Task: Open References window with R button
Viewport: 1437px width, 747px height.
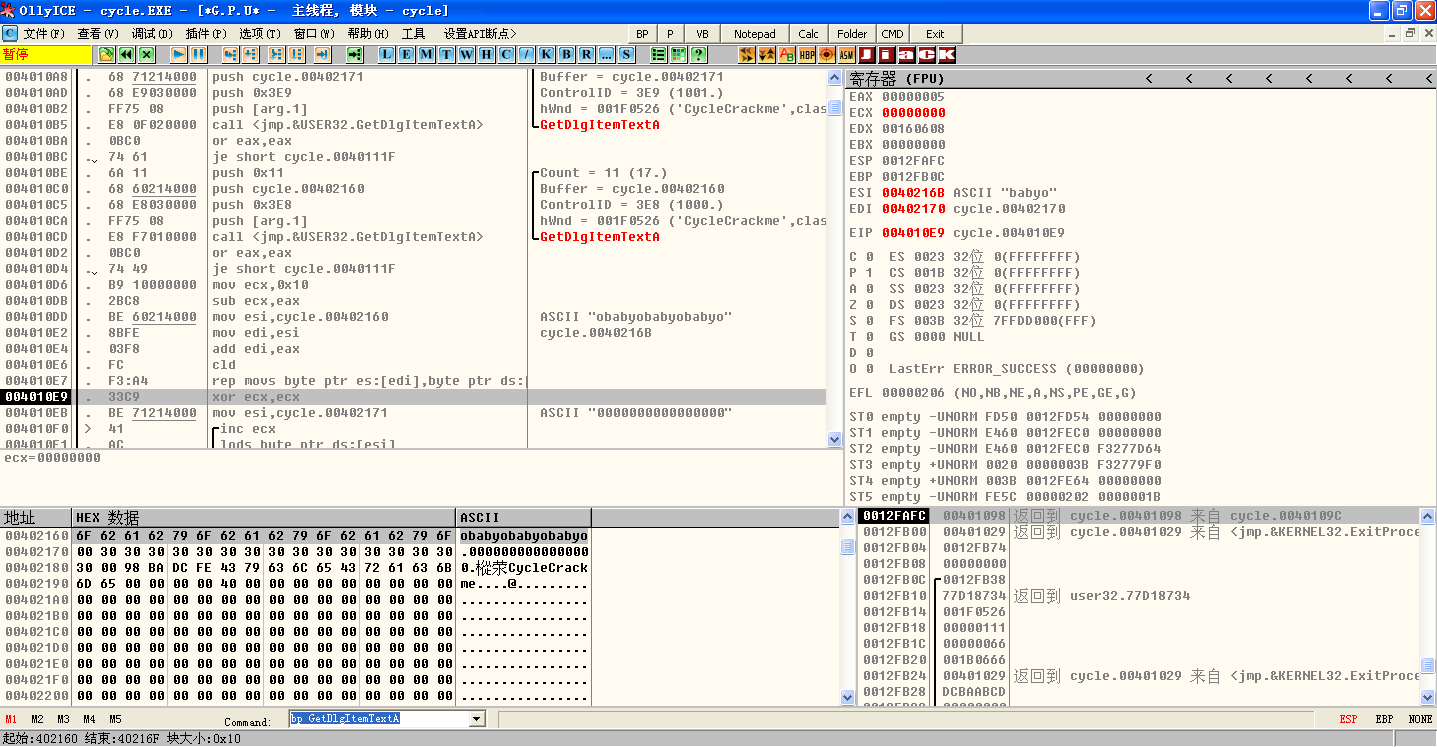Action: [587, 54]
